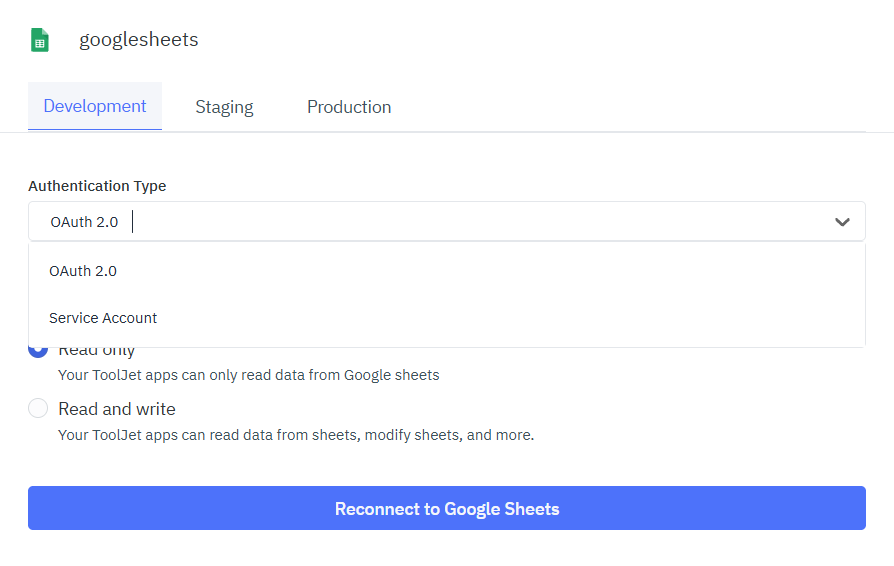Collapse the Authentication Type dropdown chevron
Image resolution: width=894 pixels, height=566 pixels.
tap(842, 222)
